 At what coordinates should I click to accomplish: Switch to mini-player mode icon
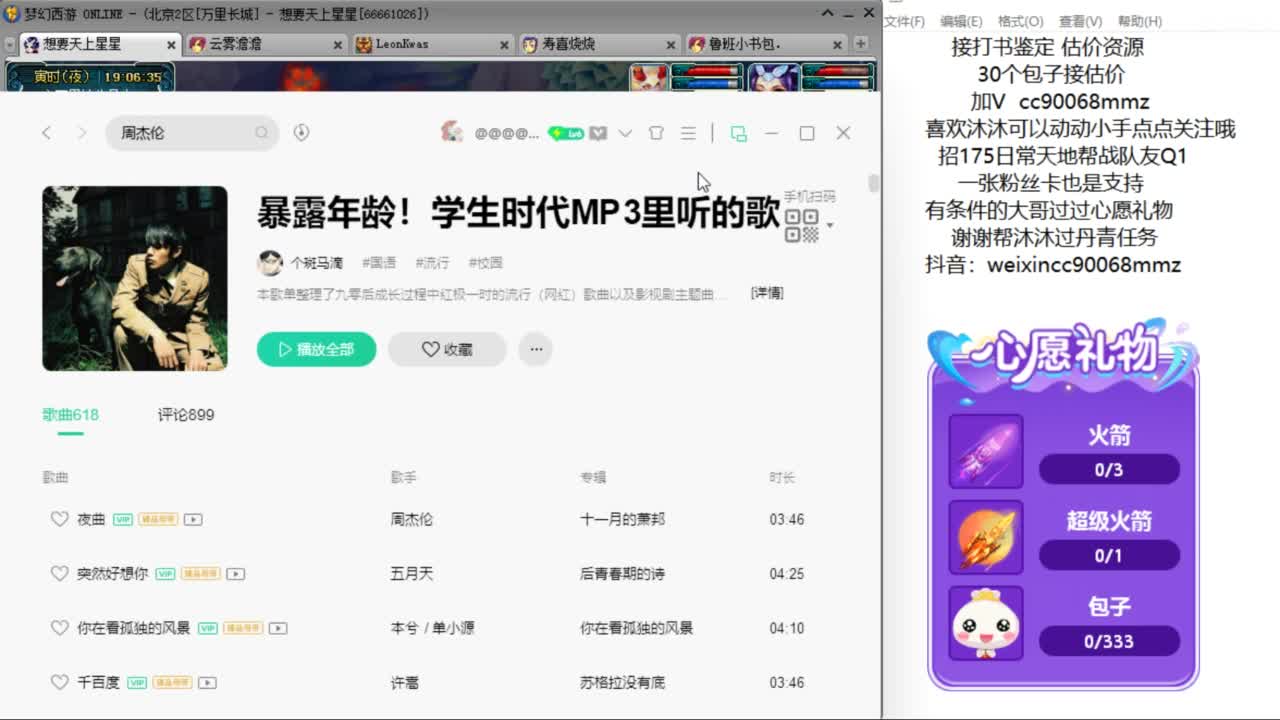pyautogui.click(x=740, y=132)
